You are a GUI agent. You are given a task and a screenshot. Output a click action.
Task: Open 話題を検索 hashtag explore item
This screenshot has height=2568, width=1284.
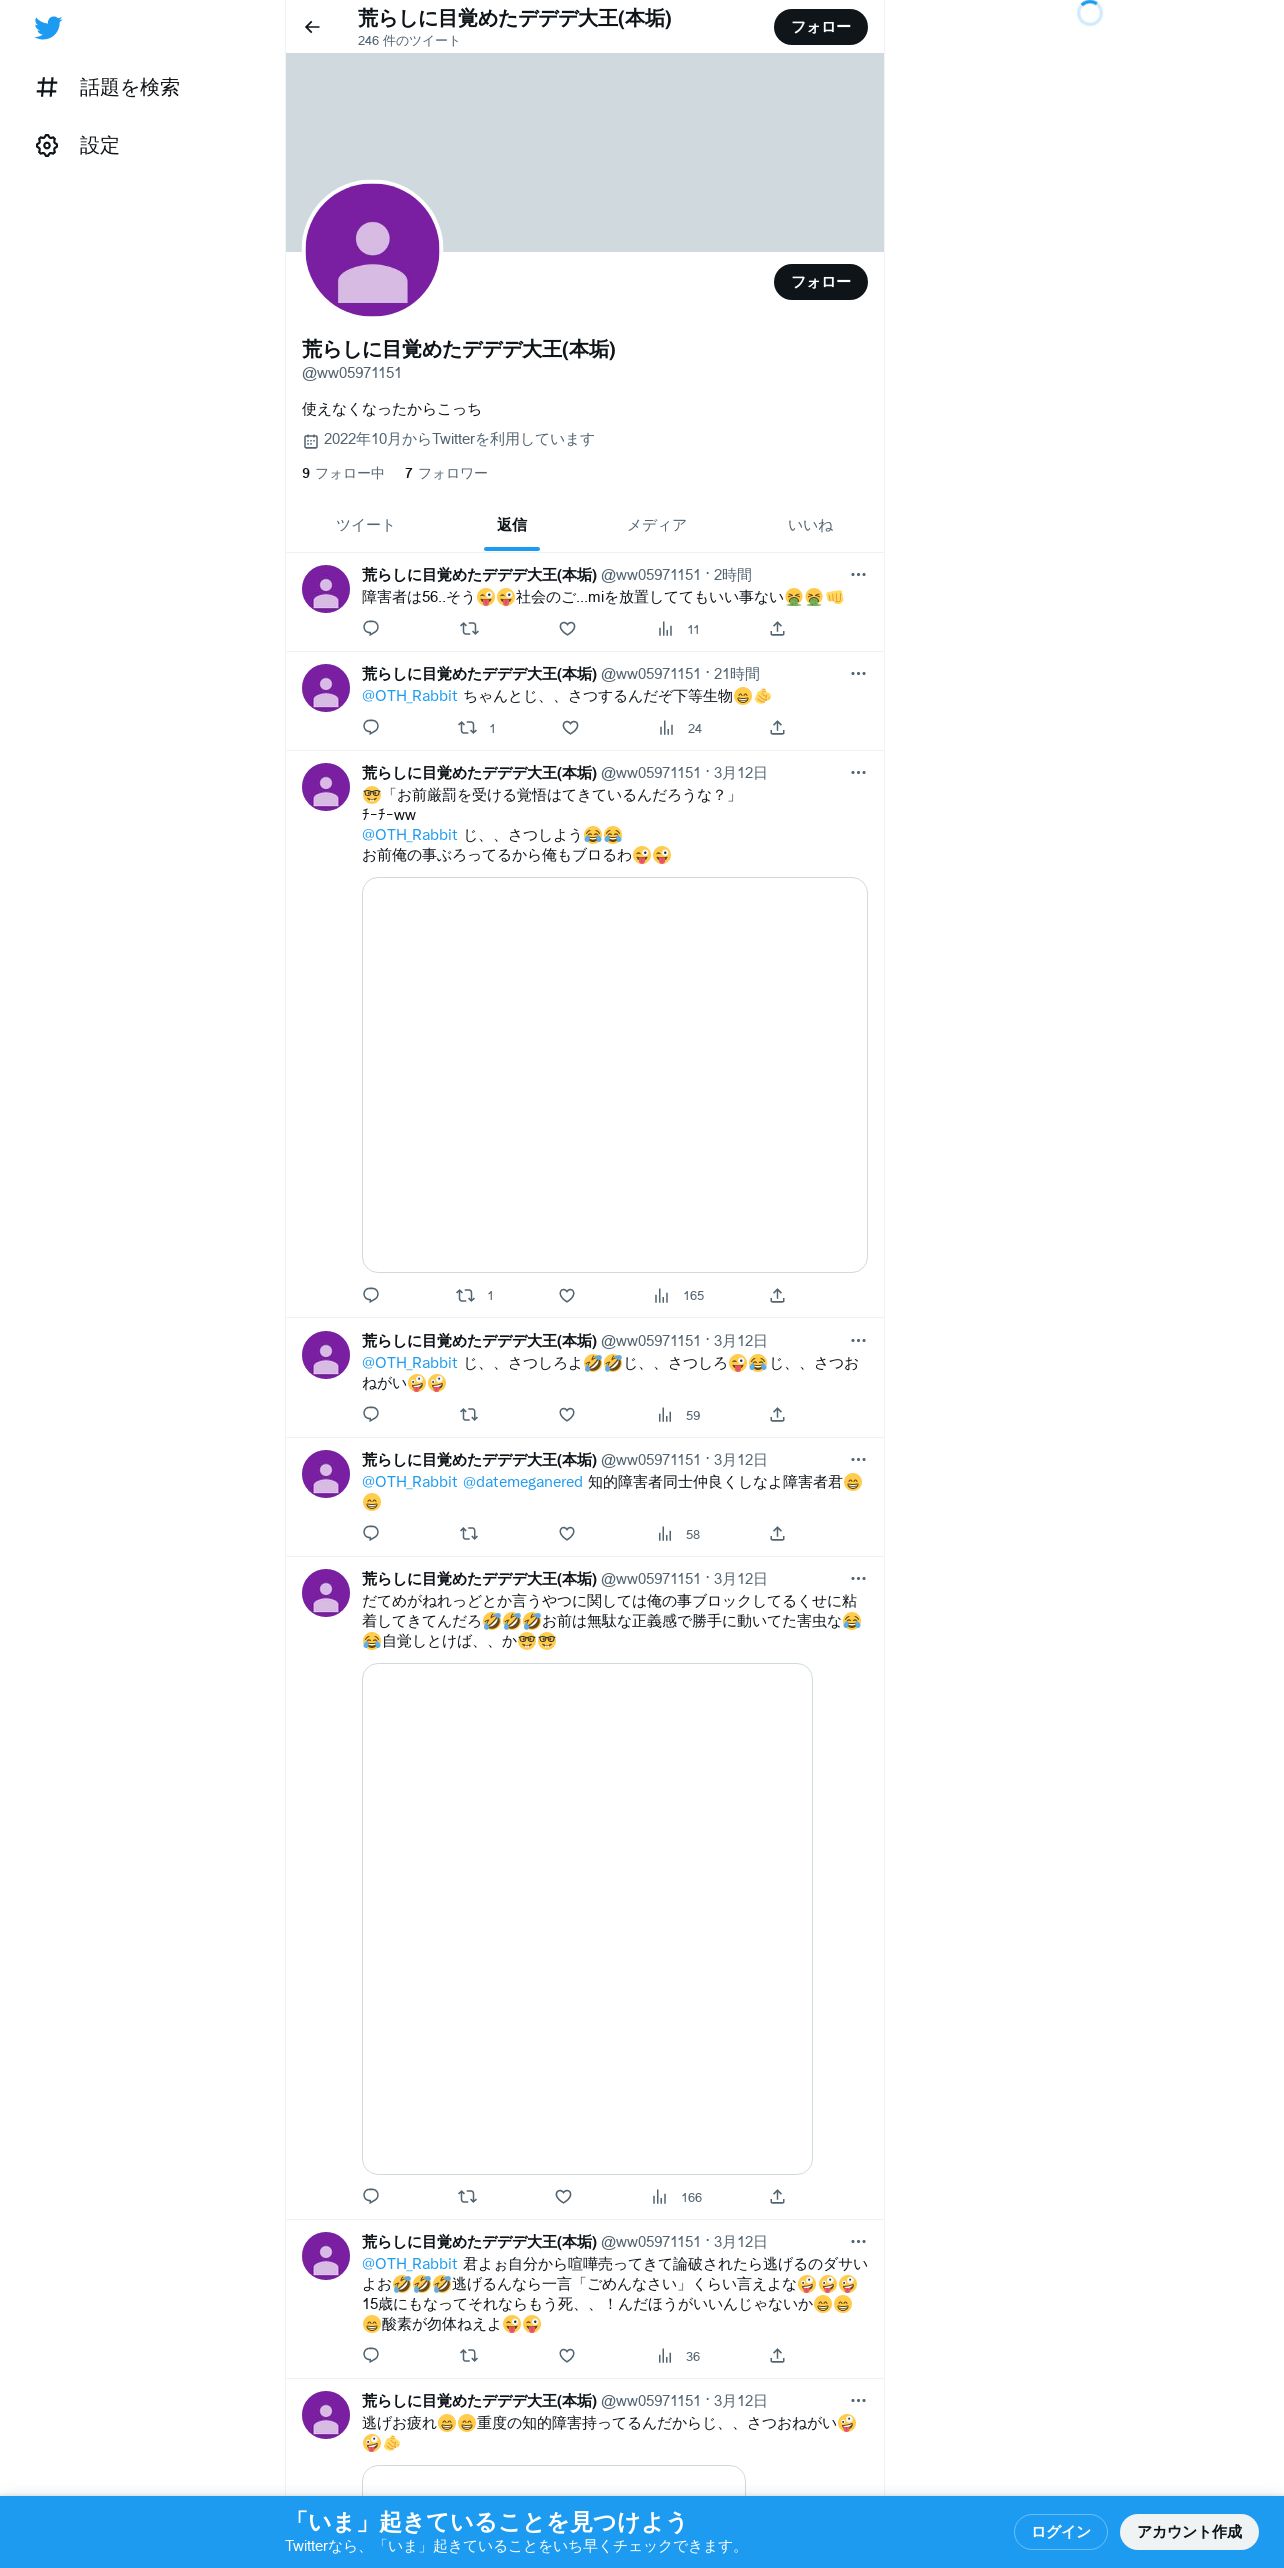pos(107,88)
